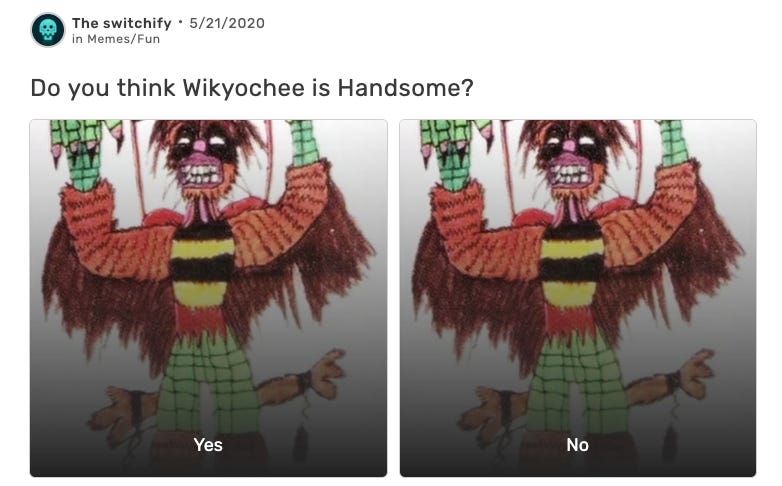This screenshot has width=782, height=486.
Task: Vote using the No label text
Action: [x=578, y=445]
